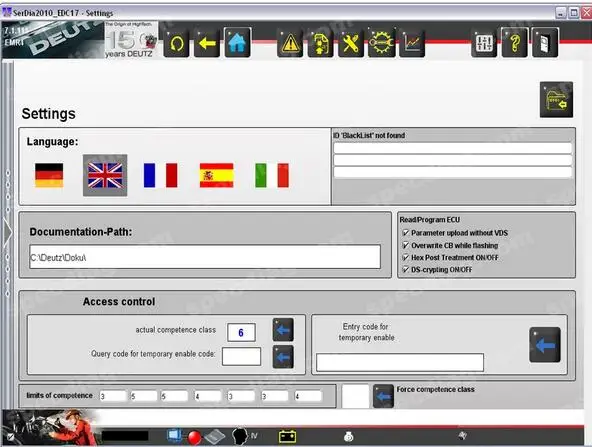
Task: Expand the left side panel arrow
Action: click(8, 232)
